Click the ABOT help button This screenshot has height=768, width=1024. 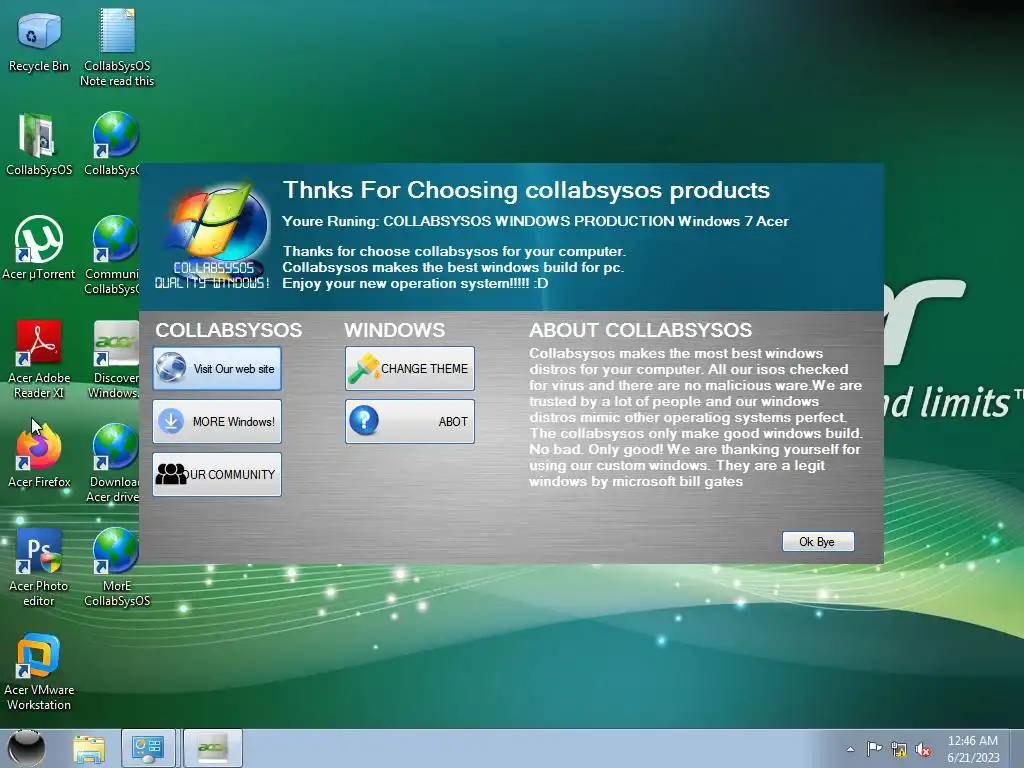click(410, 422)
